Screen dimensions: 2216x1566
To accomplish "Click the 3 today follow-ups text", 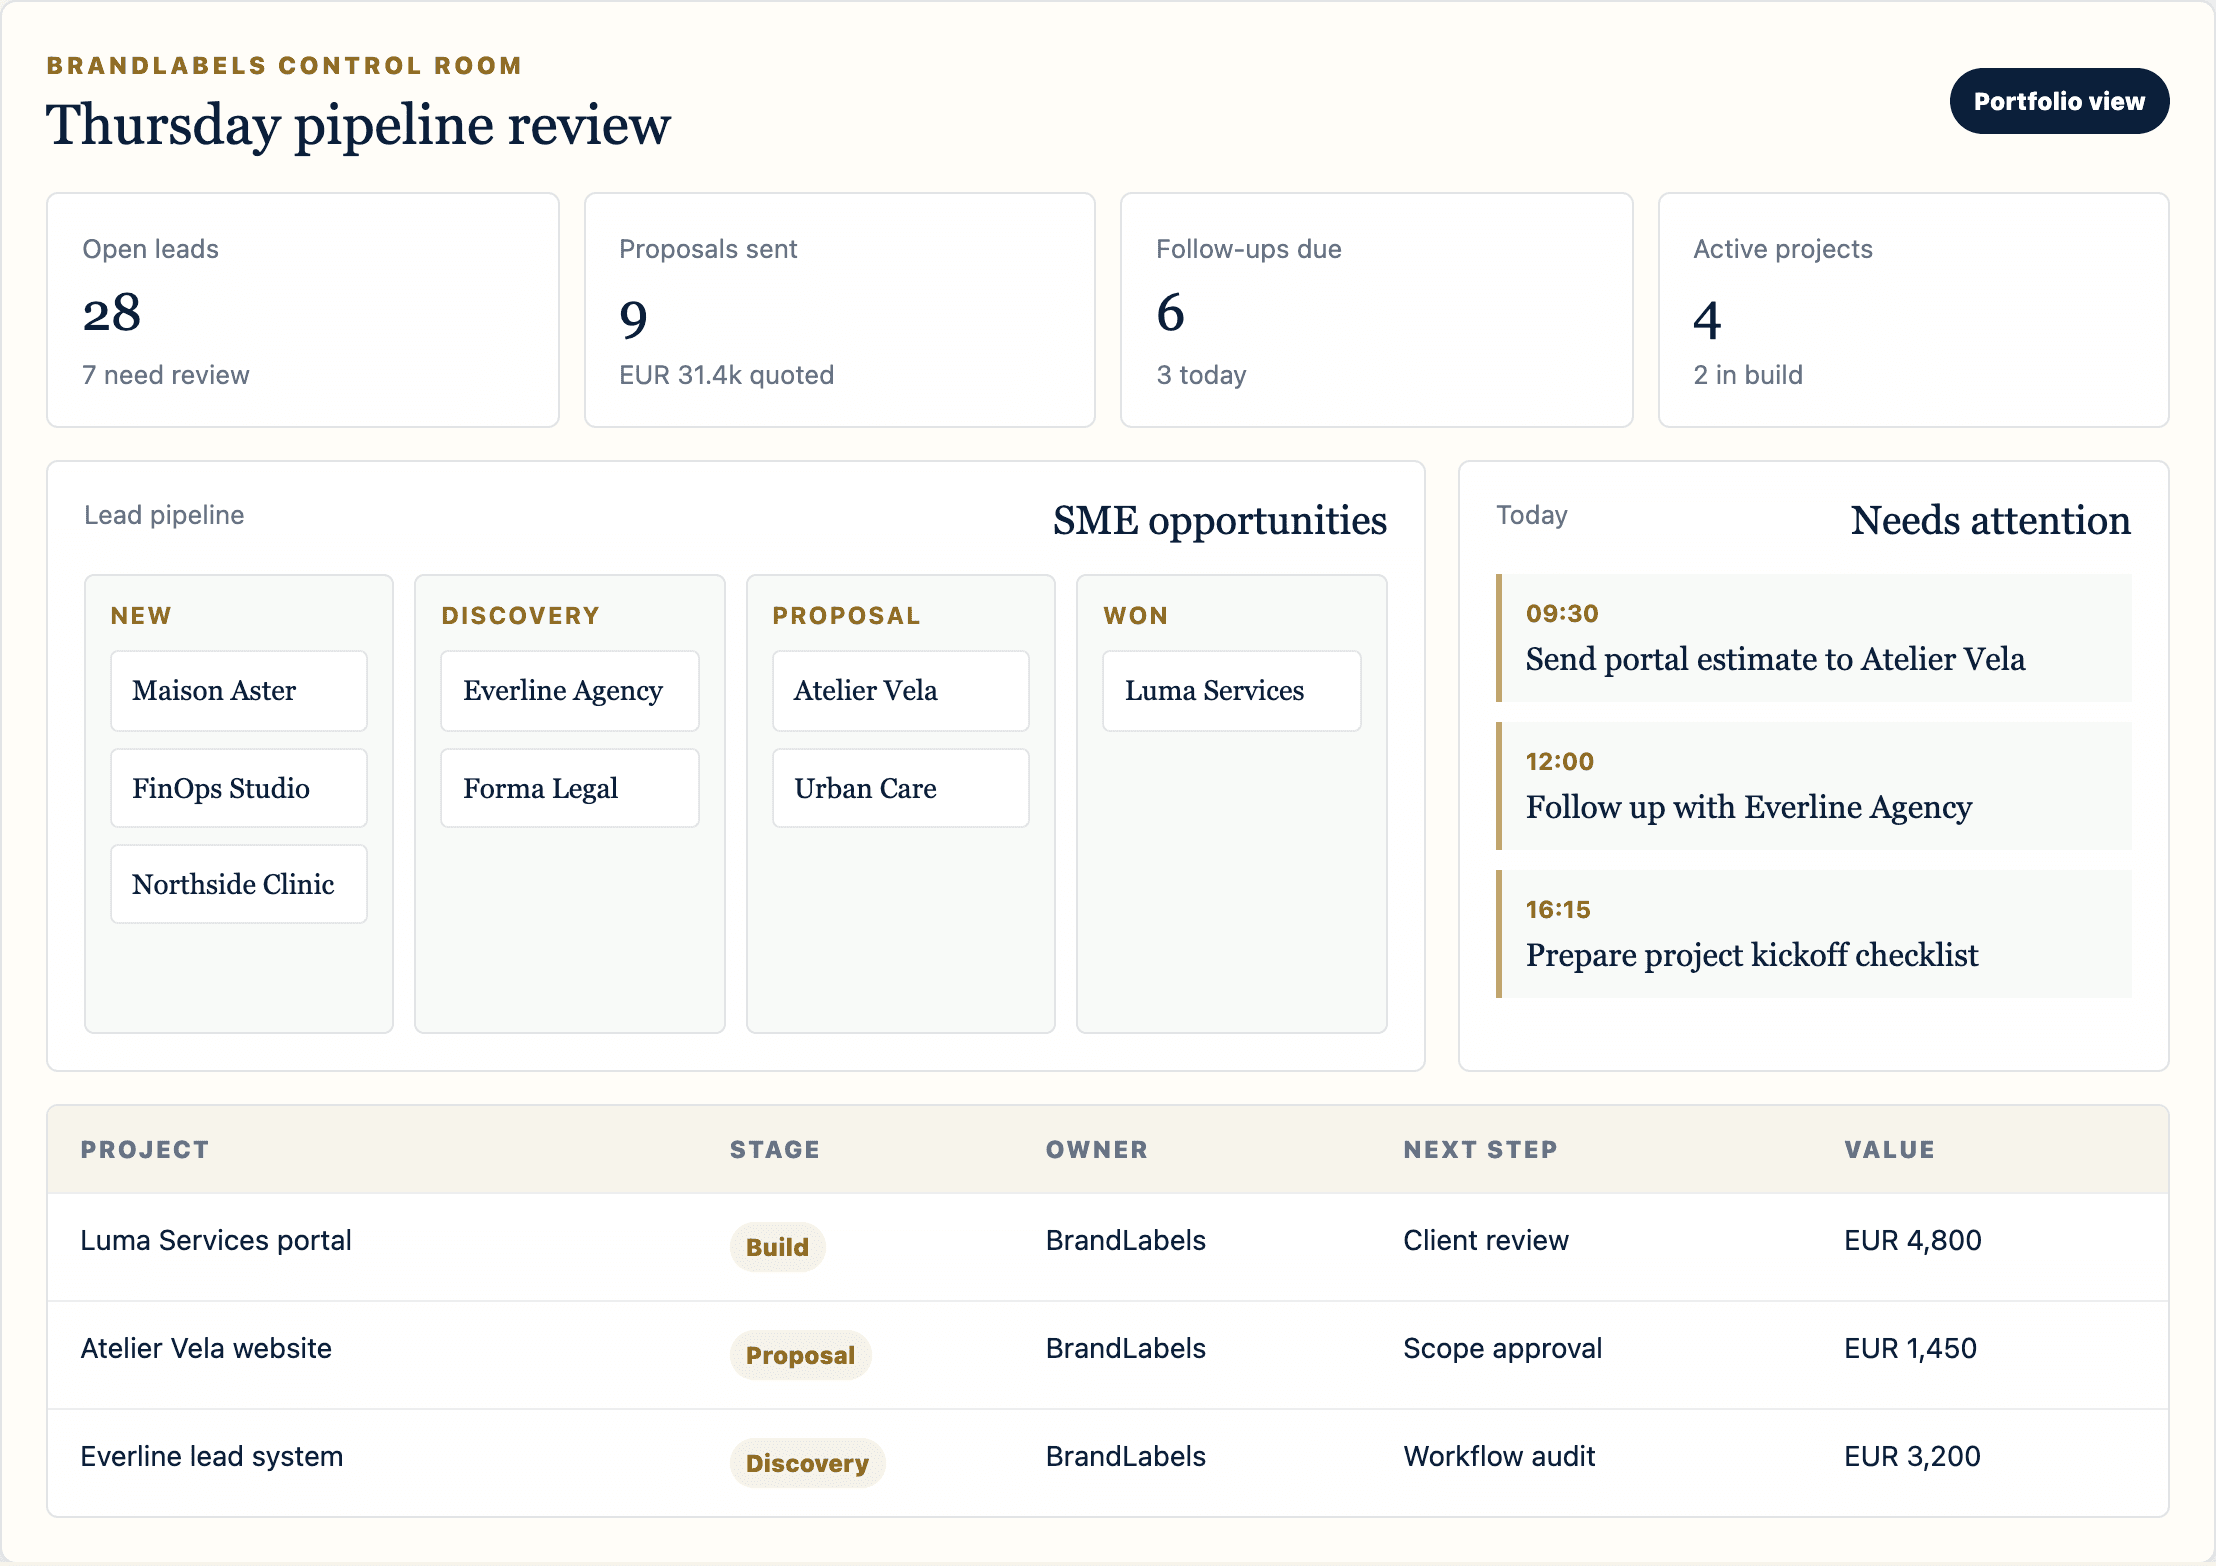I will tap(1202, 375).
